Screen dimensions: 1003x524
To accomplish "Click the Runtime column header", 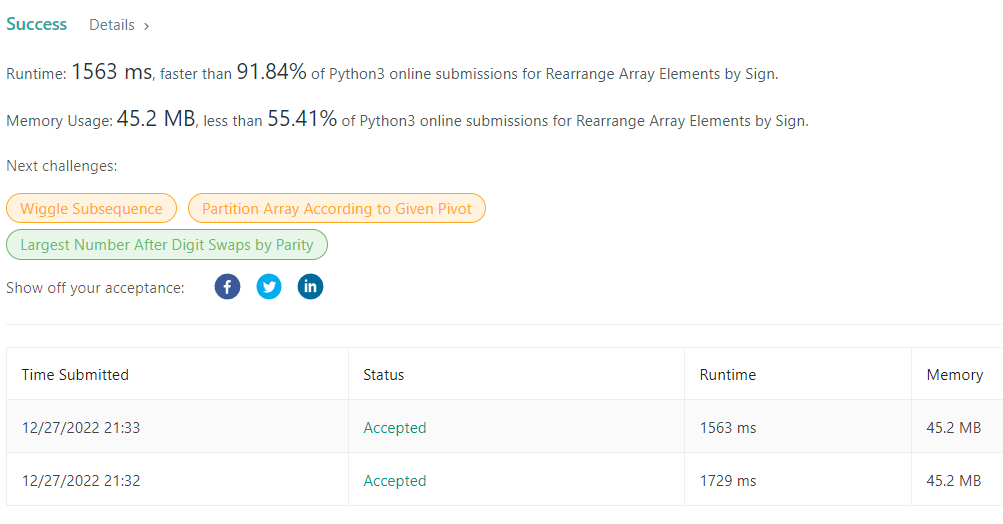I will coord(727,375).
